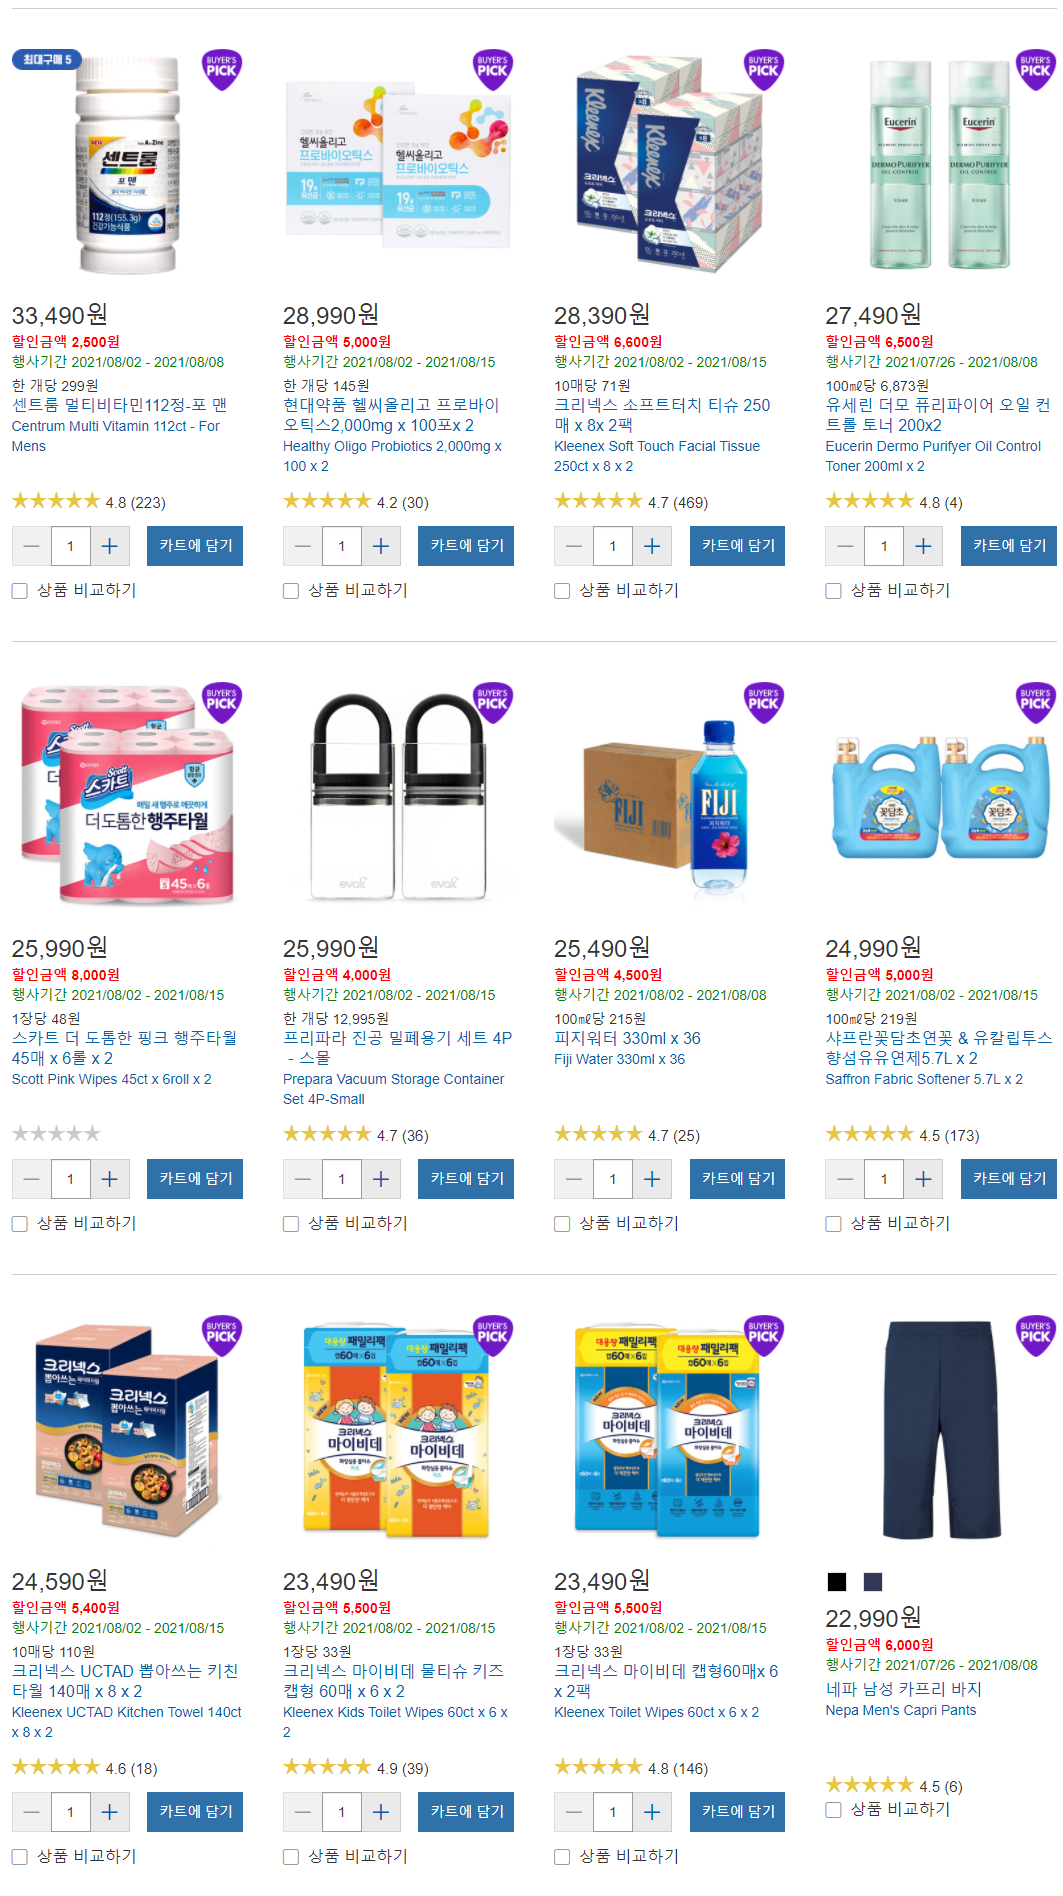
Task: Click Buyer's Pick badge on Eucerin toner
Action: click(x=1035, y=69)
